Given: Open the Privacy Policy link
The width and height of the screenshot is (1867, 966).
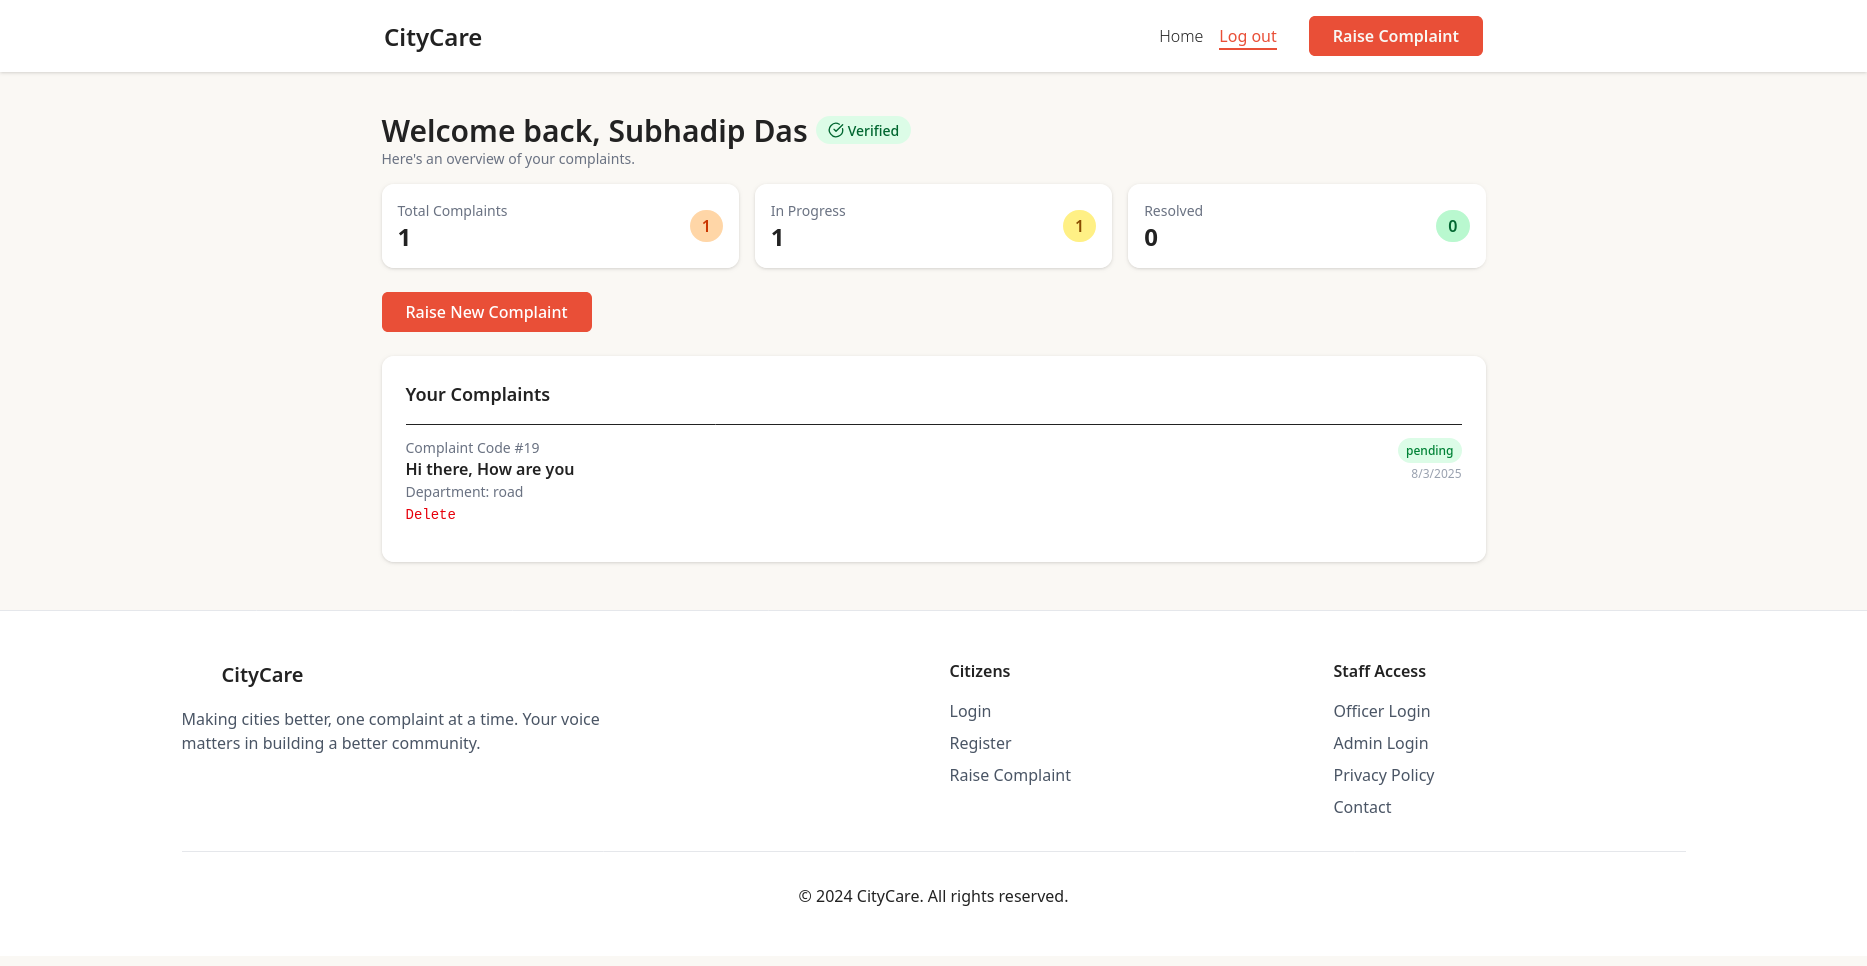Looking at the screenshot, I should 1383,775.
